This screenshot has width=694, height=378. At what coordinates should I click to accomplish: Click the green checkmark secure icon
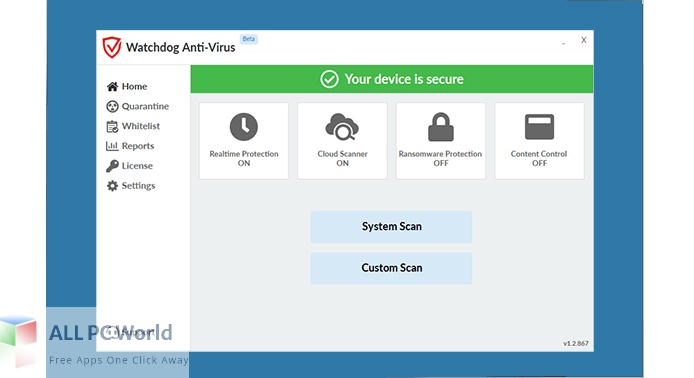329,79
